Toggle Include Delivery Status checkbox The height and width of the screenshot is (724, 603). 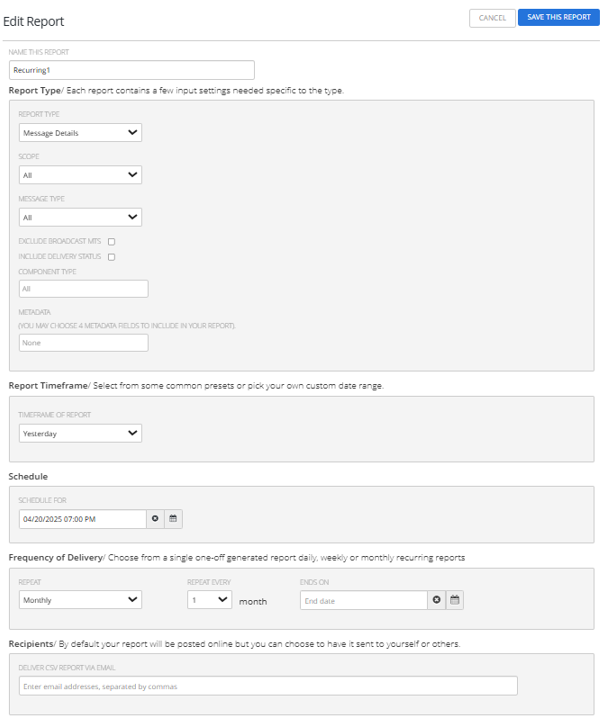click(112, 257)
